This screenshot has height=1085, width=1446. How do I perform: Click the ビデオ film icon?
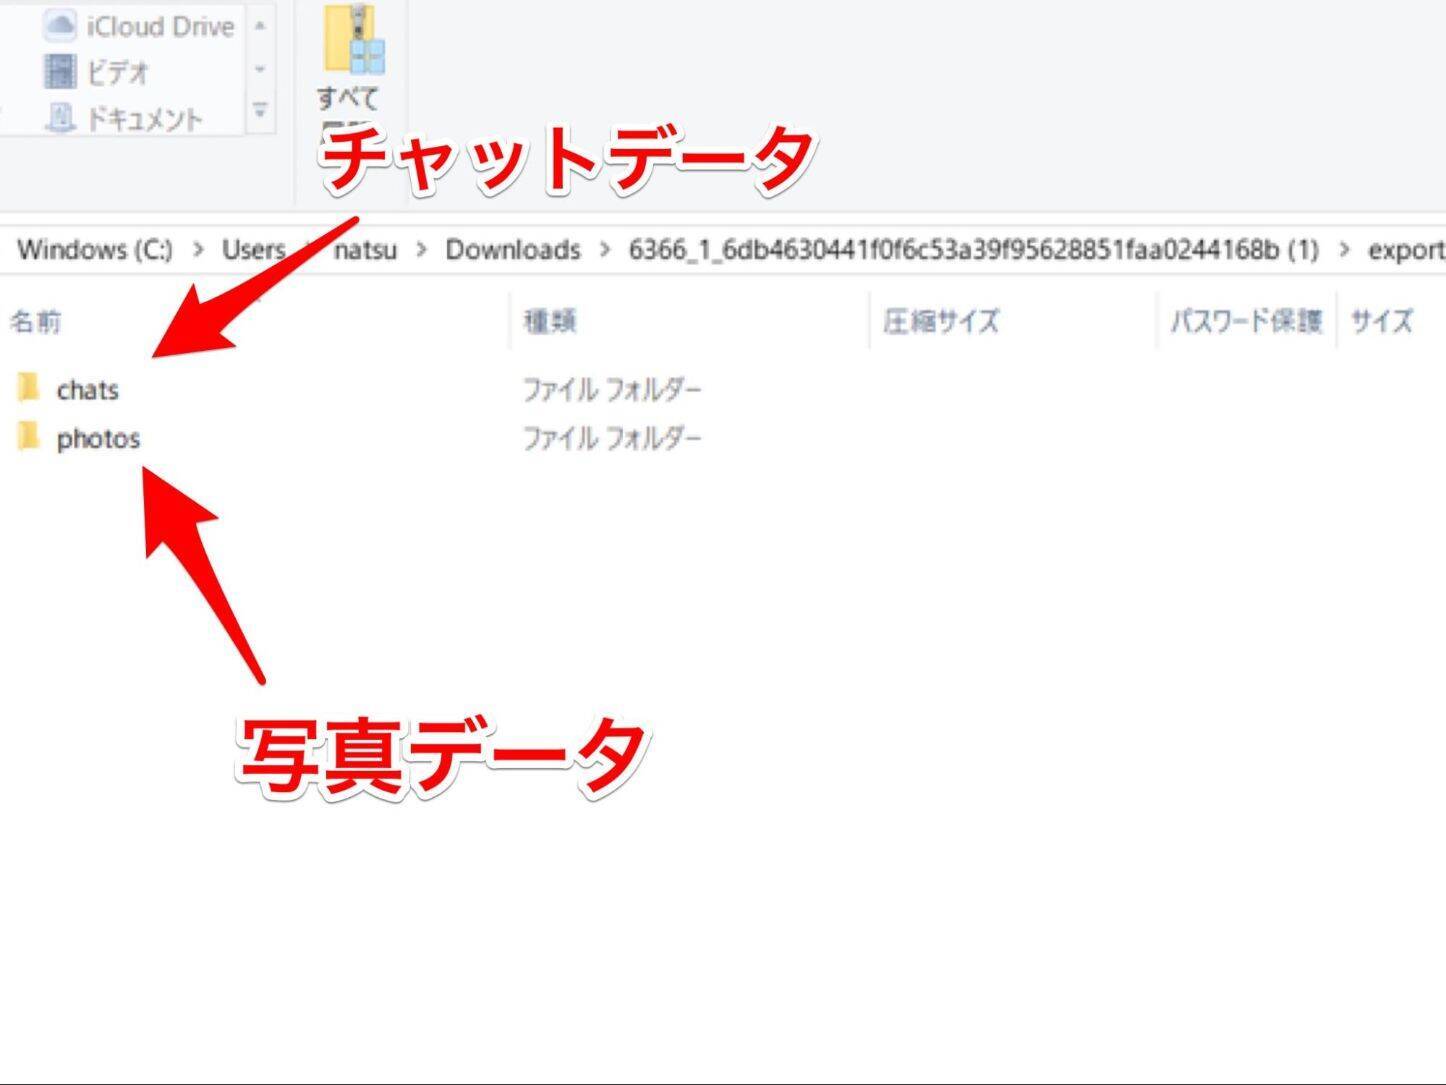pos(60,72)
